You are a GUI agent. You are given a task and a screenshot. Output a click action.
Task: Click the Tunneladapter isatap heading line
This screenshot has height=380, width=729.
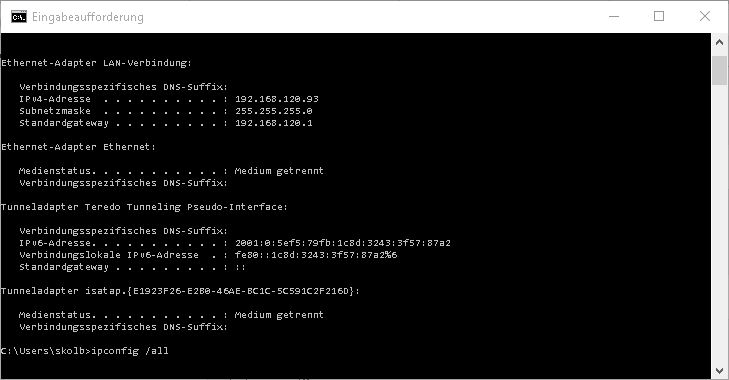[x=180, y=291]
